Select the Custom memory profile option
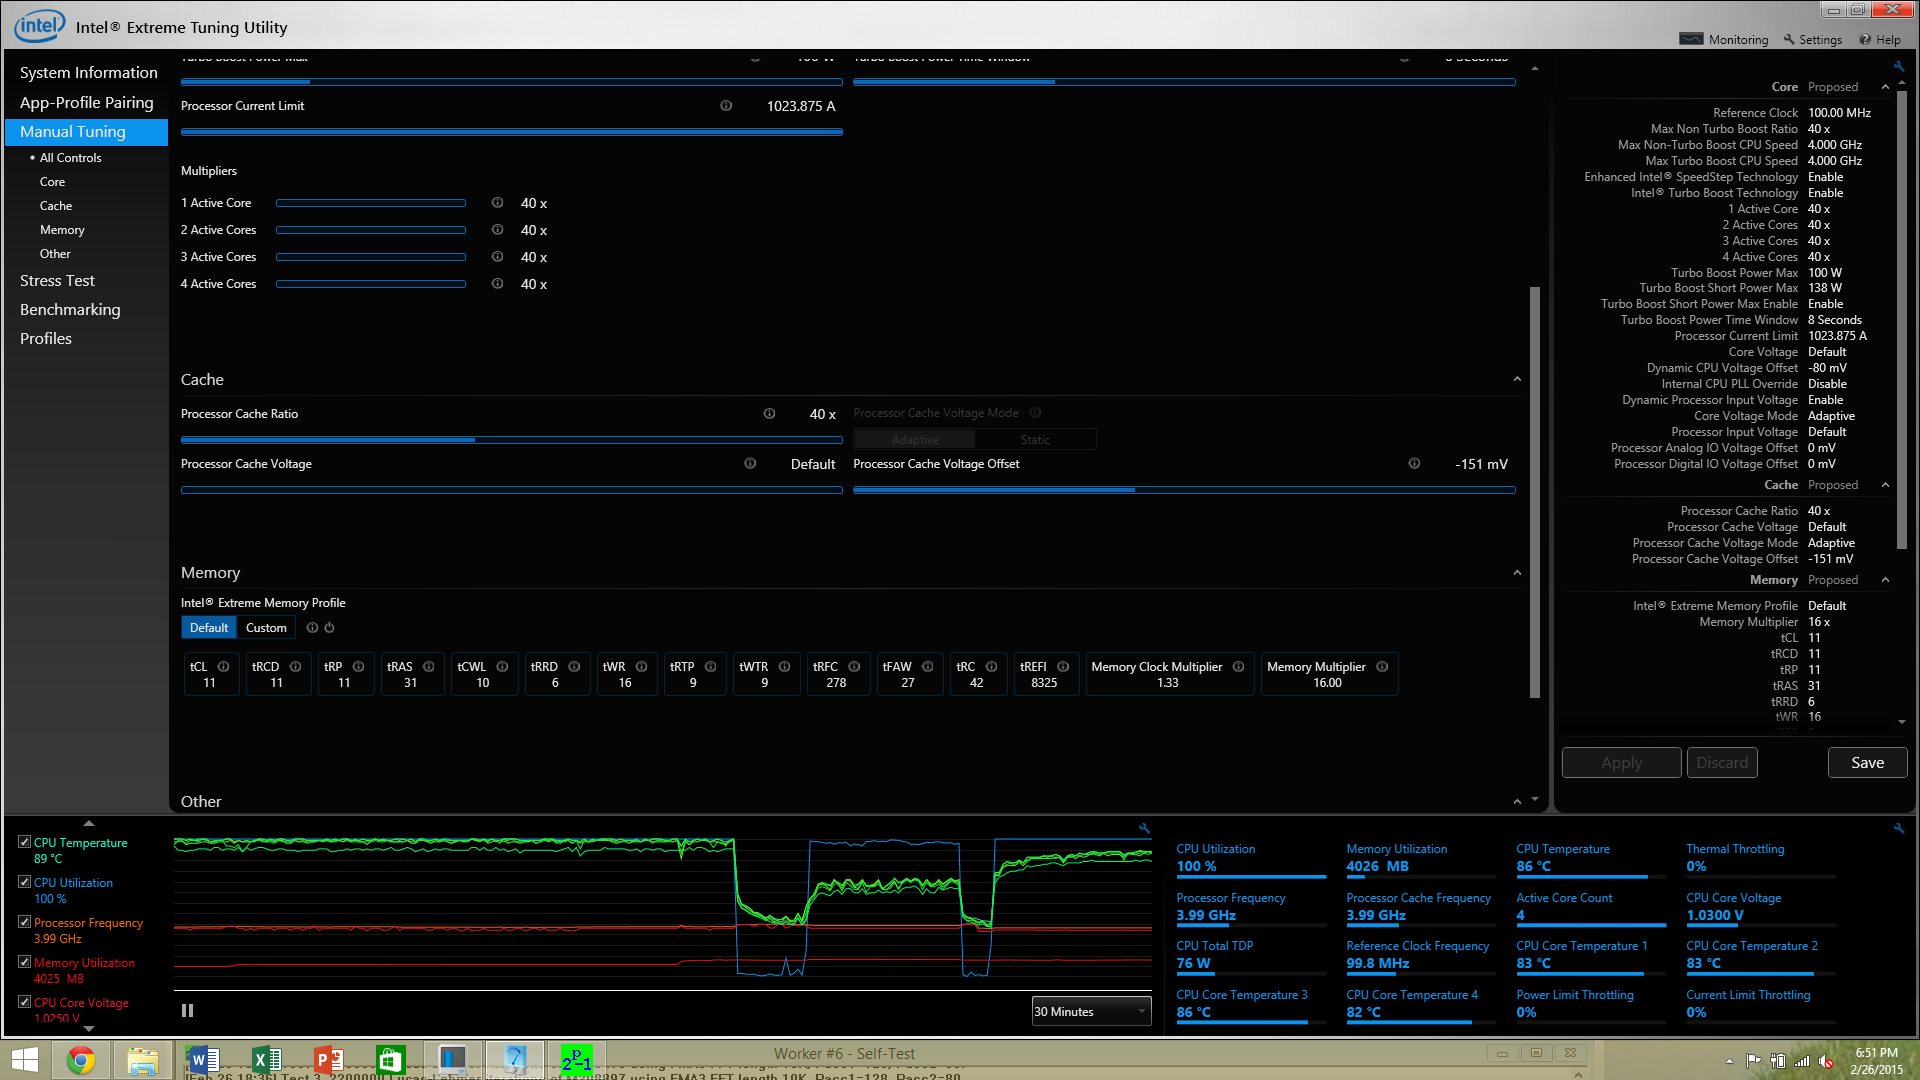The image size is (1920, 1080). point(266,628)
